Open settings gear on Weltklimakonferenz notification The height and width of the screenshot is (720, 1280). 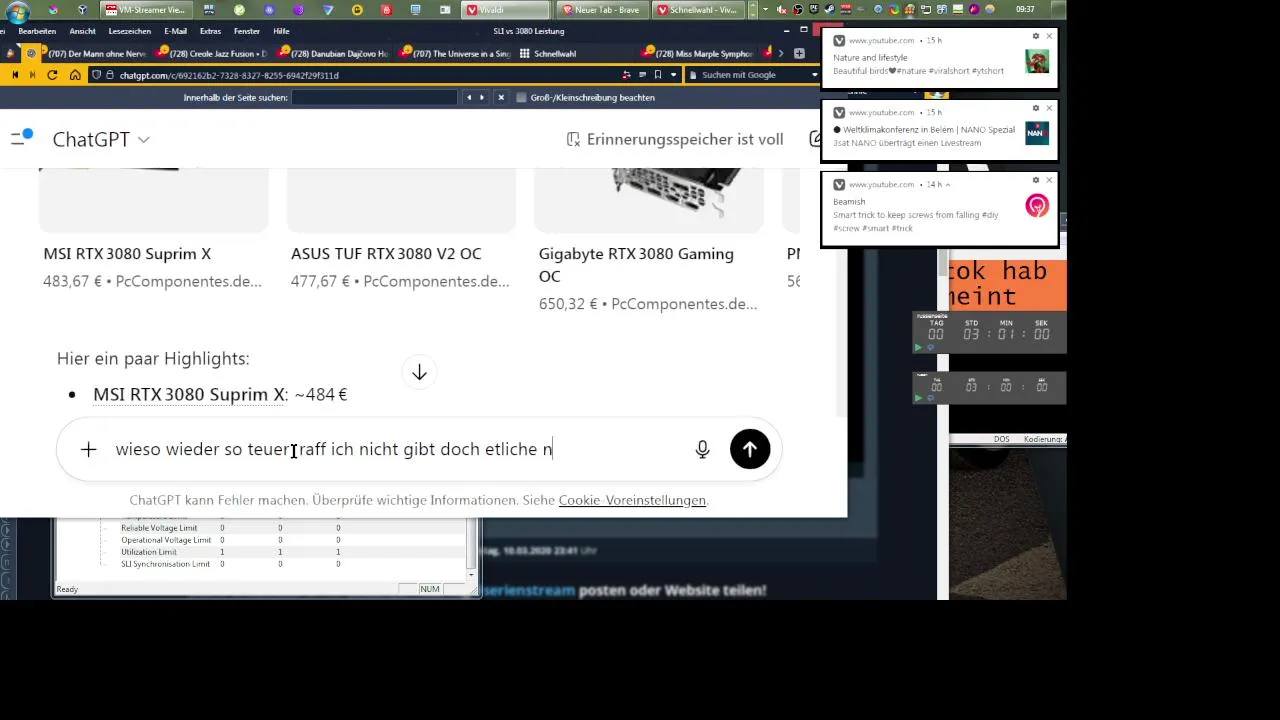(1036, 108)
